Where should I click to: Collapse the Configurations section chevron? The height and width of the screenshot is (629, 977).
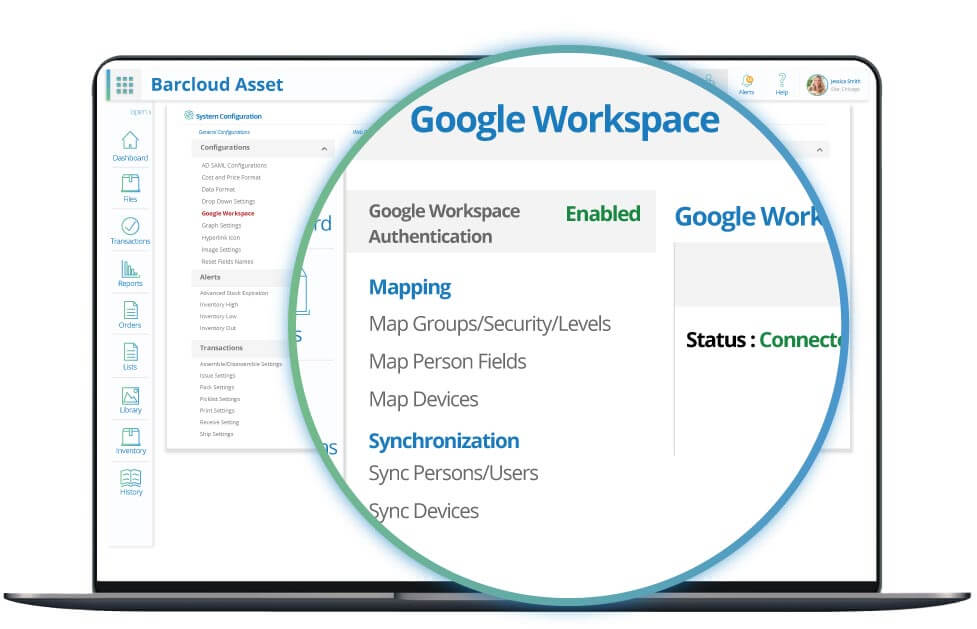coord(324,148)
